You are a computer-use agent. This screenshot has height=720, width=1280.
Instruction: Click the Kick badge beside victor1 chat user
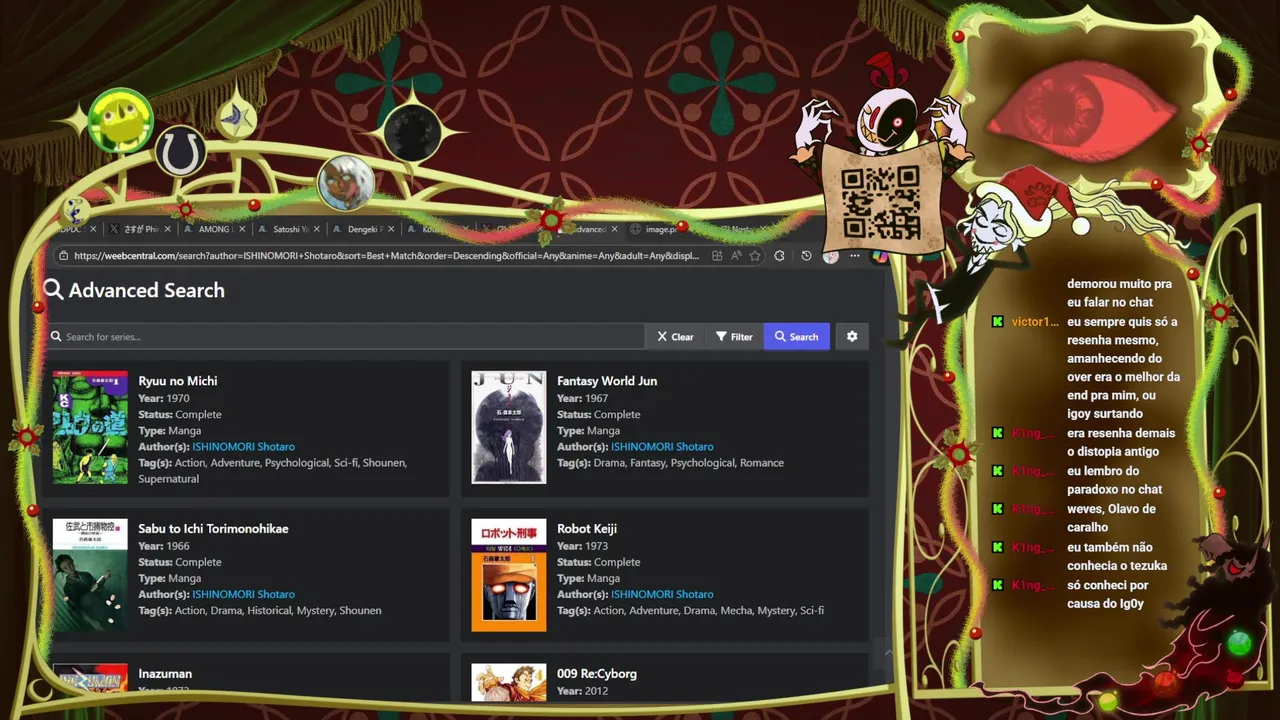pos(997,322)
